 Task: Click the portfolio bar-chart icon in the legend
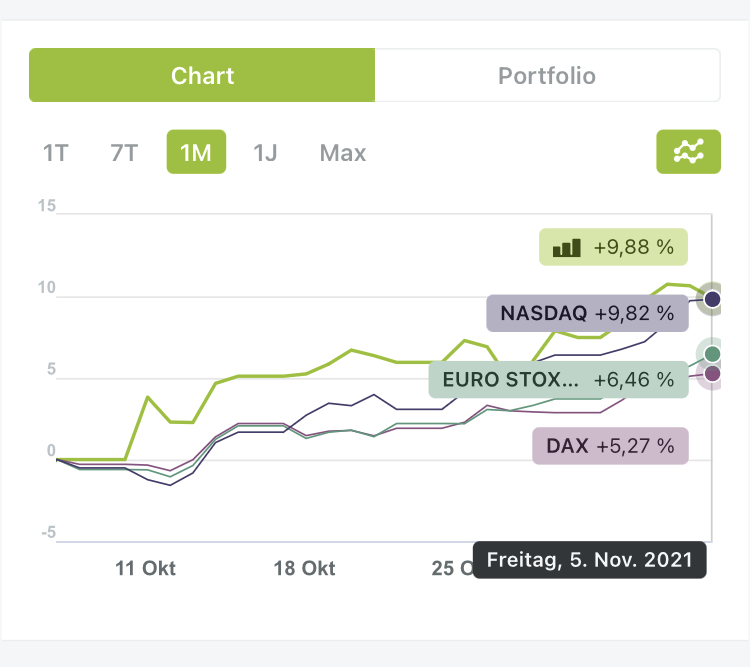coord(567,247)
